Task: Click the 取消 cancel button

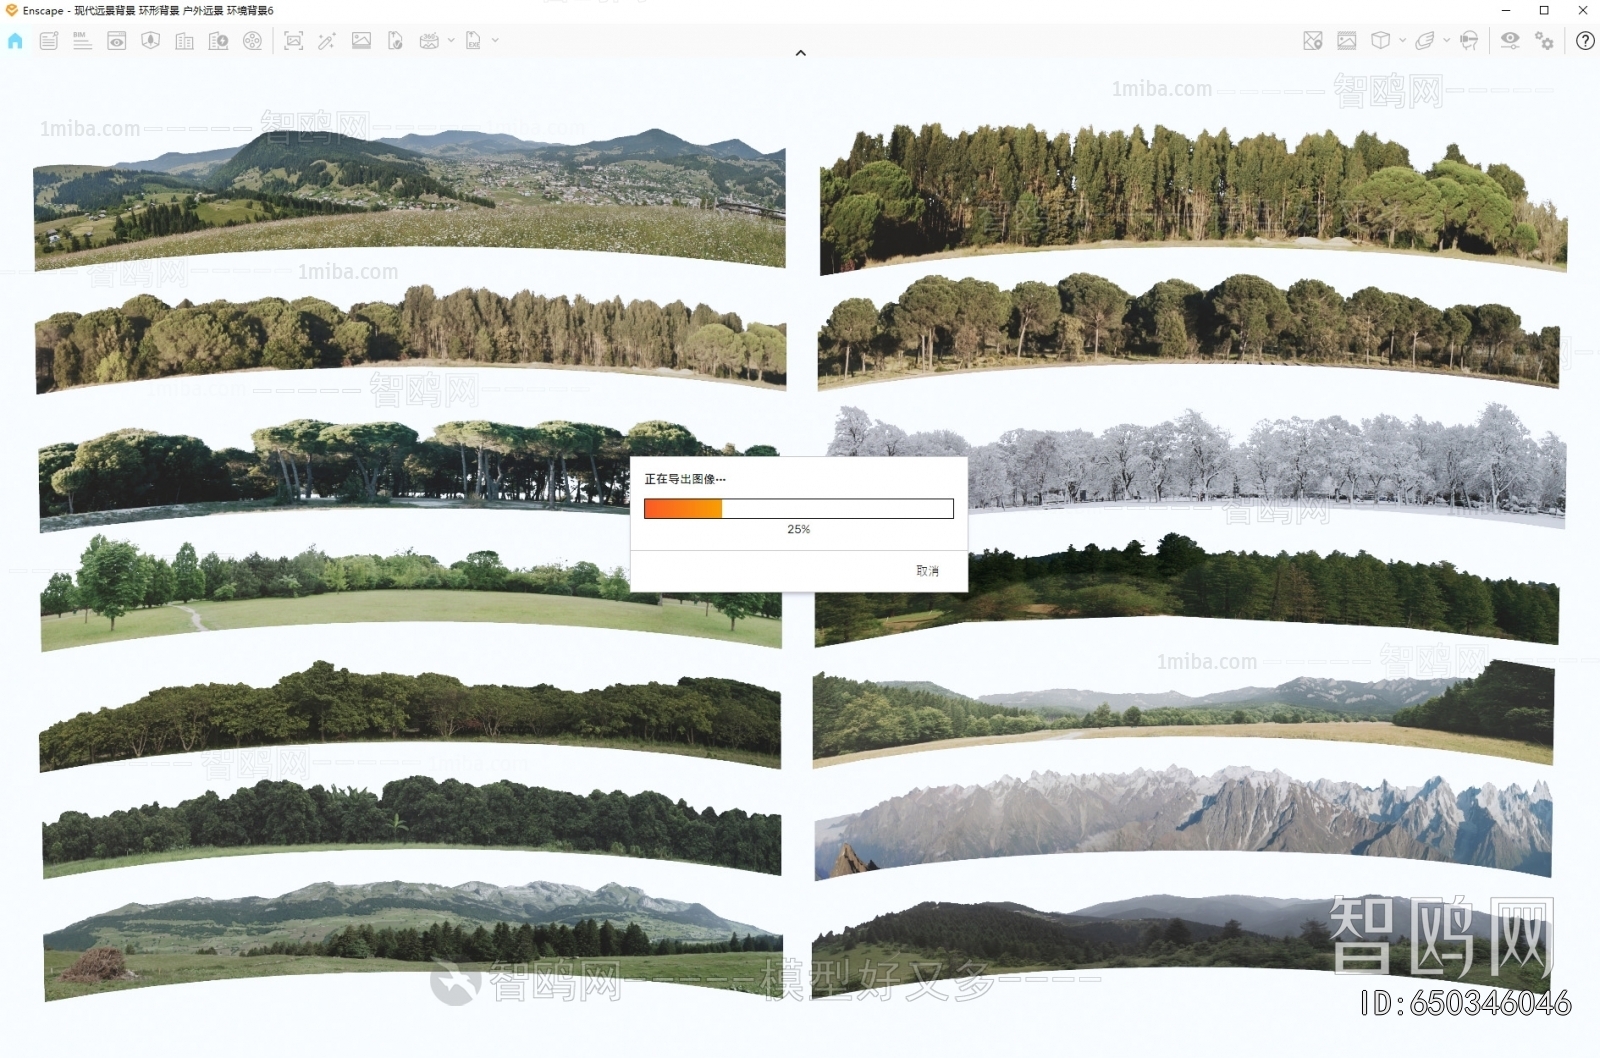Action: point(927,571)
